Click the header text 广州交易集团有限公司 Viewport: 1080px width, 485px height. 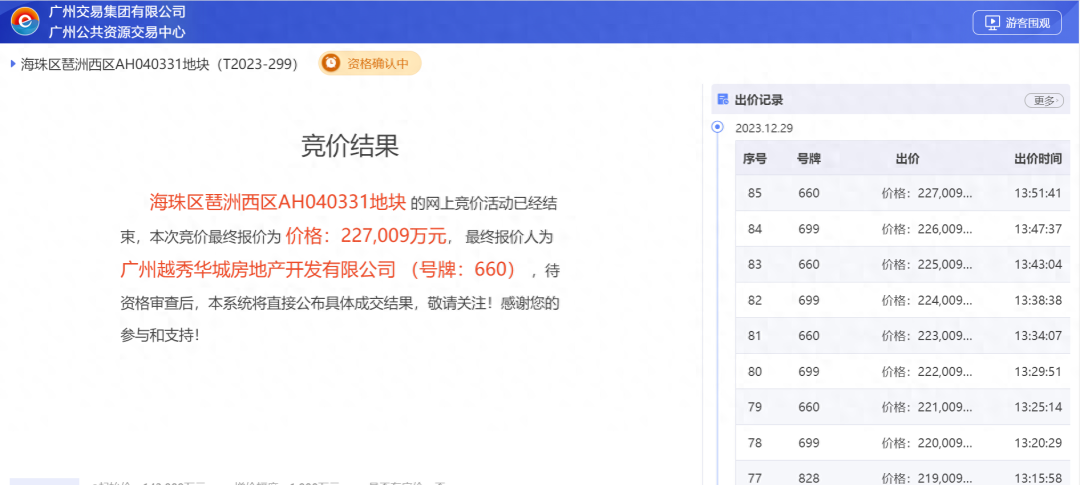(x=117, y=12)
